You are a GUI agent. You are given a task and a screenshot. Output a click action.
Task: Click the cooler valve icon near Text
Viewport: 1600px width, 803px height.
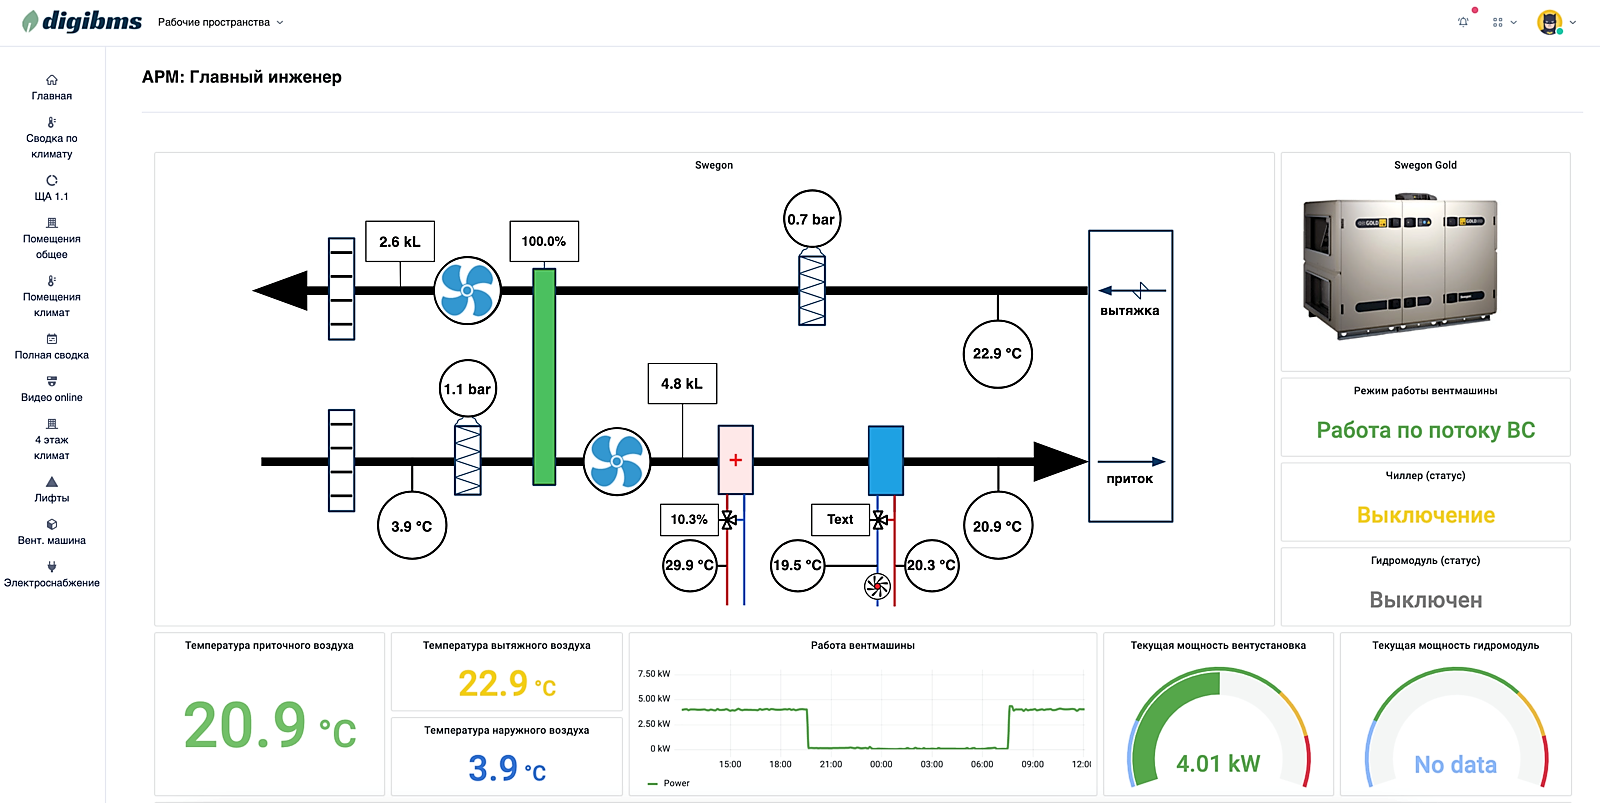pos(879,520)
